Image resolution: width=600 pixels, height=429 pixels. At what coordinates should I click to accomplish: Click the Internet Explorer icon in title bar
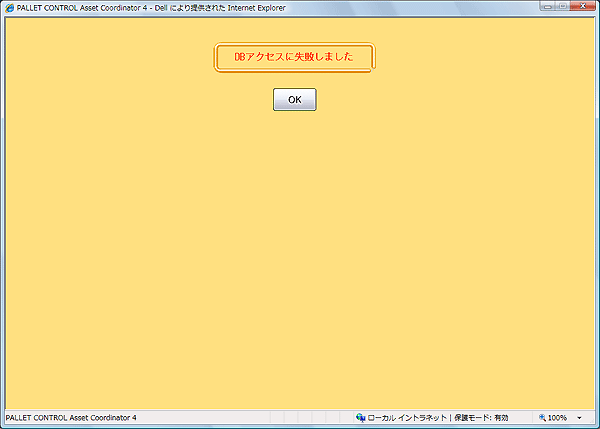tap(9, 8)
